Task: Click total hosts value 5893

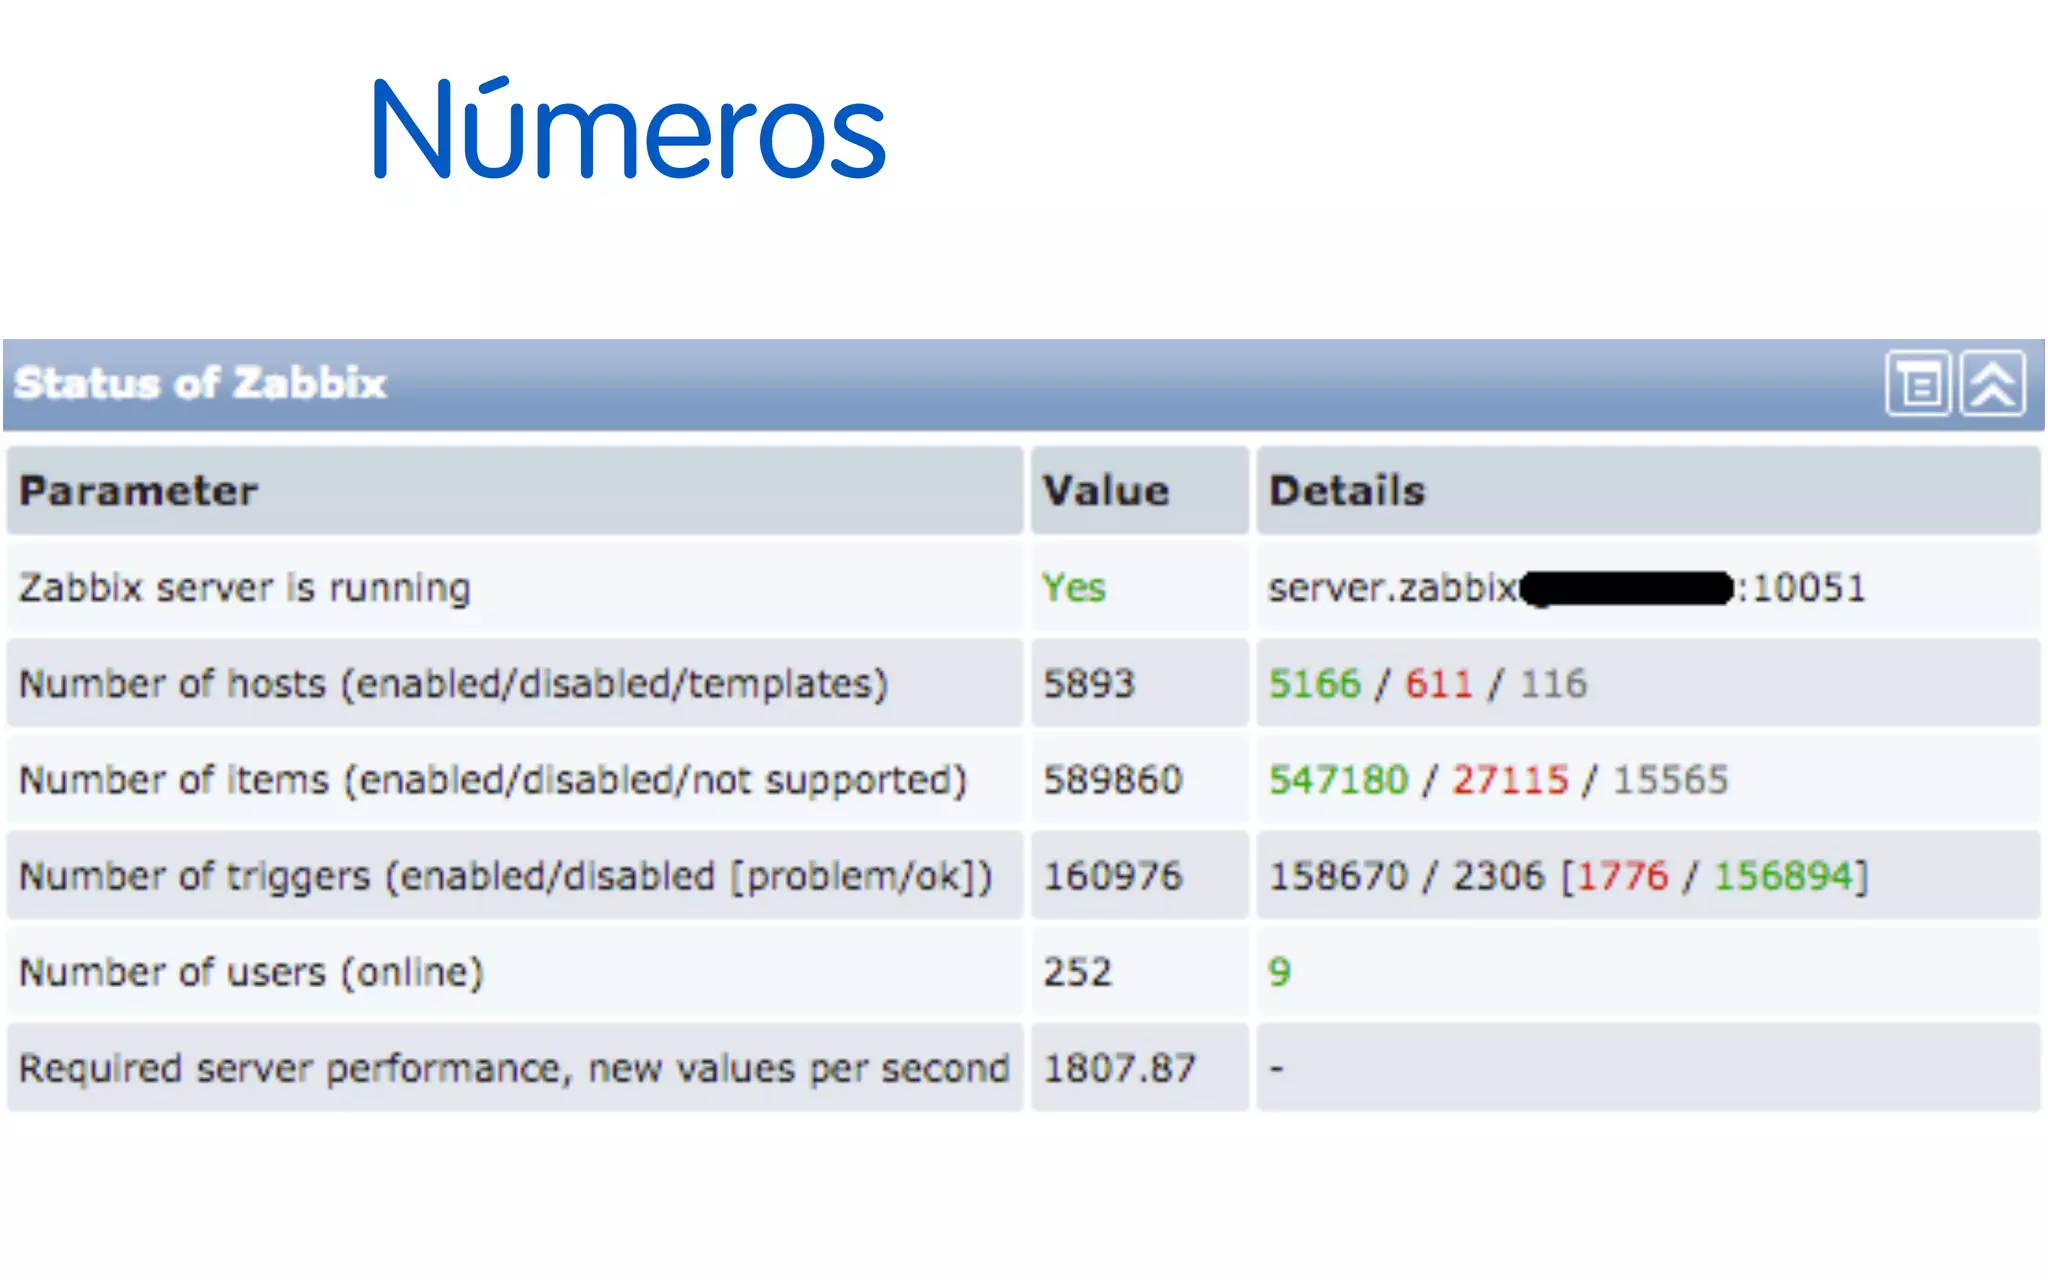Action: point(1089,684)
